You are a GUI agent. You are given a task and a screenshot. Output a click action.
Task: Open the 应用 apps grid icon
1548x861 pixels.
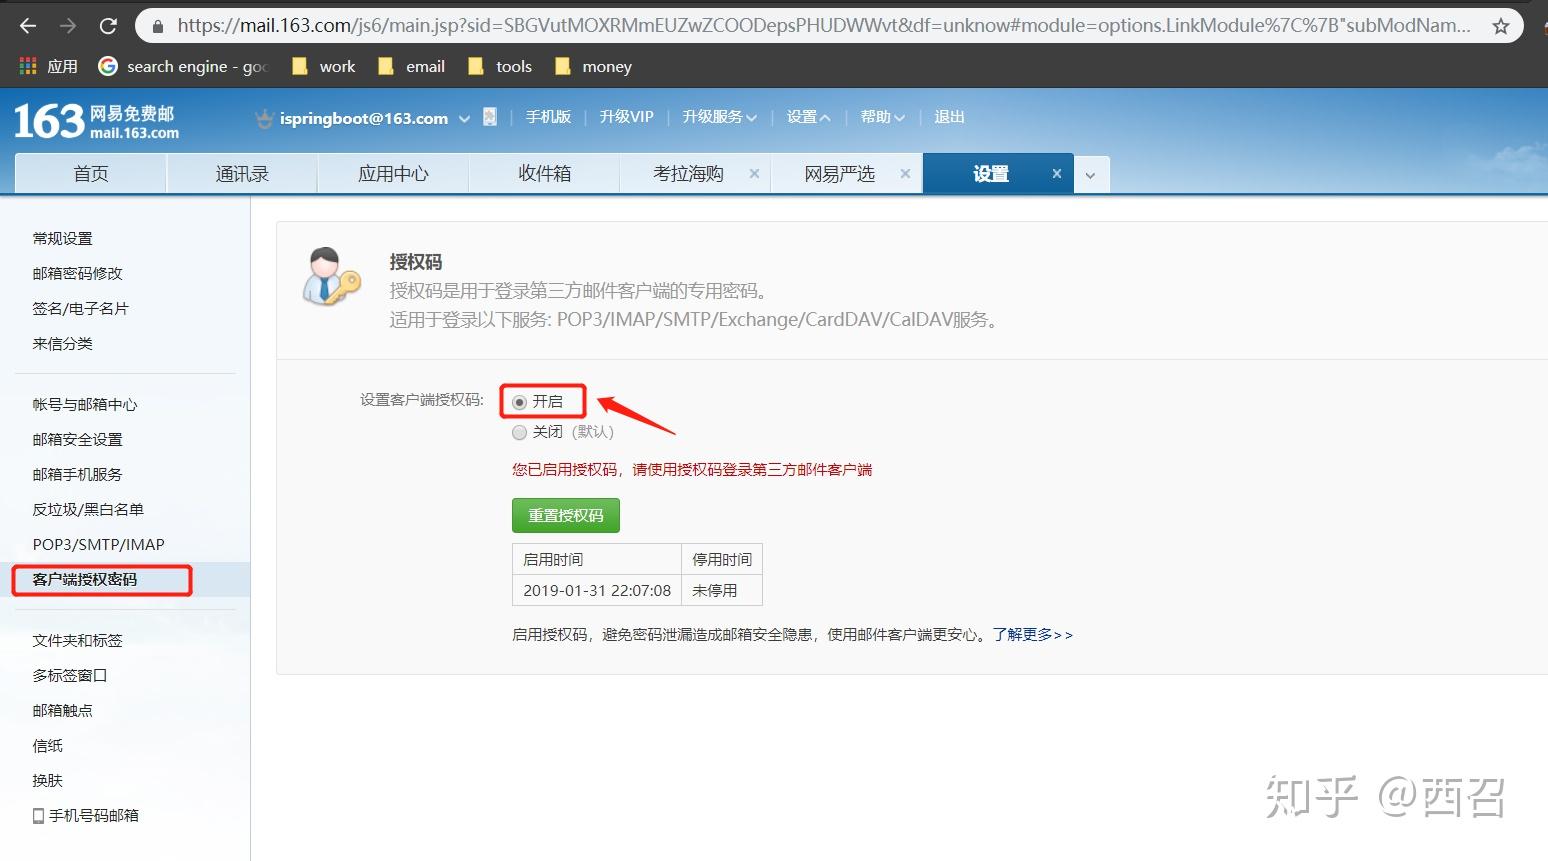pyautogui.click(x=28, y=66)
